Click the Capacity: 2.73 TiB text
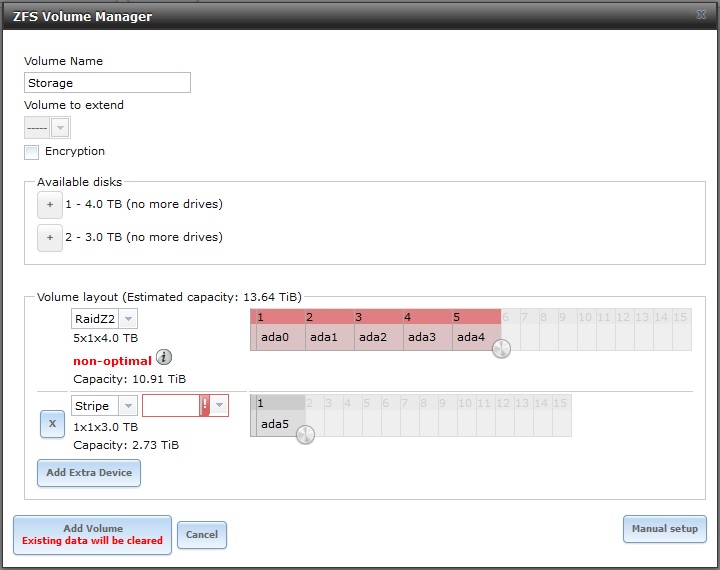This screenshot has height=570, width=720. coord(126,445)
